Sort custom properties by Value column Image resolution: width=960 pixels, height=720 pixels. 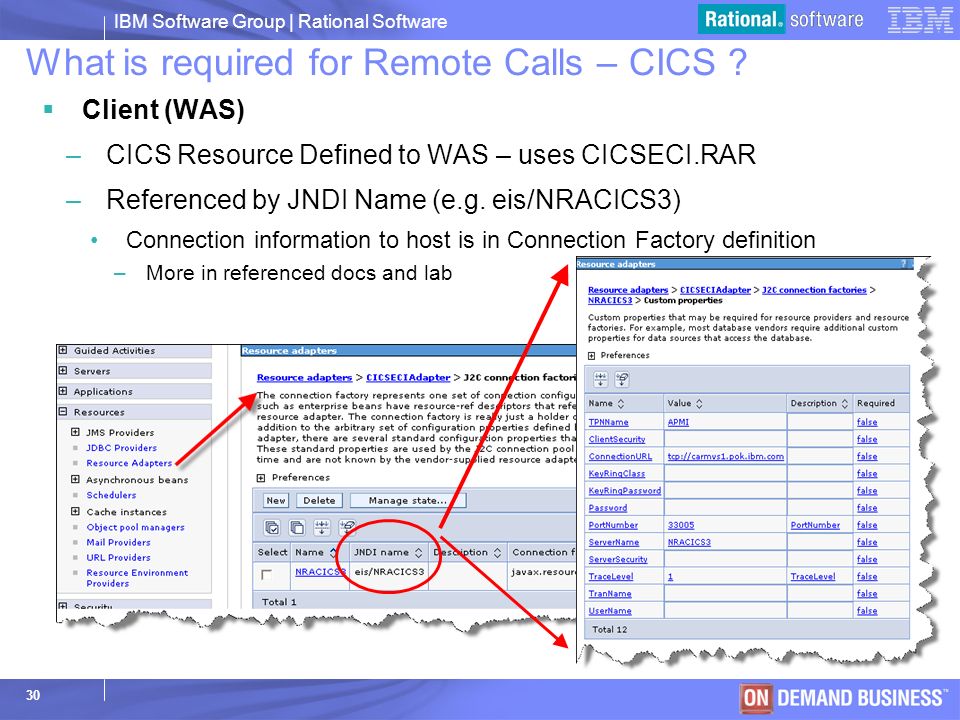[699, 403]
